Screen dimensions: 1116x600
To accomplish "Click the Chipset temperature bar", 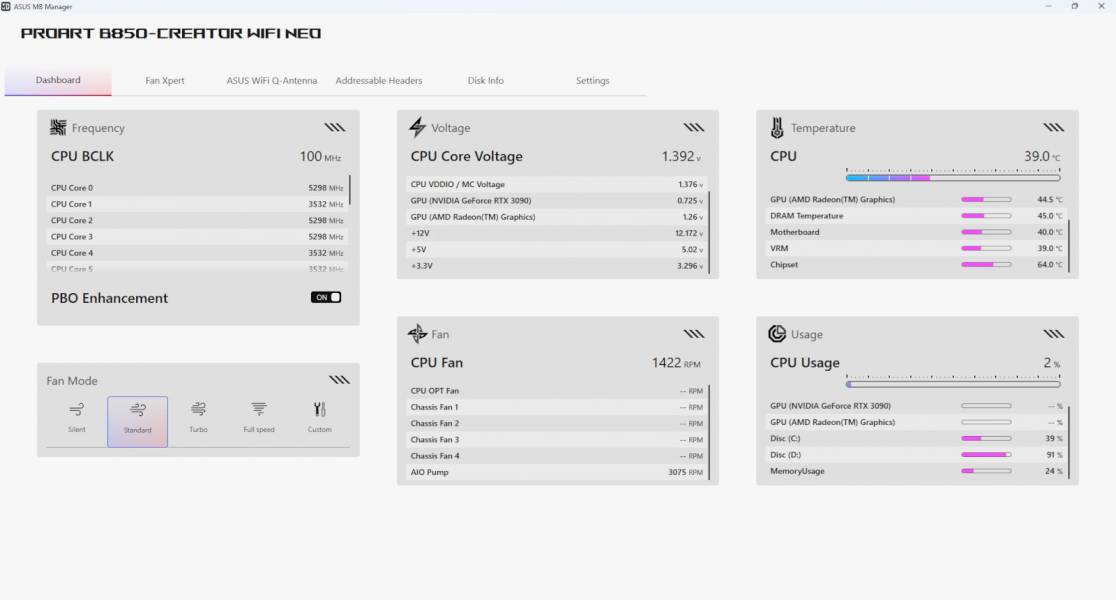I will tap(986, 265).
